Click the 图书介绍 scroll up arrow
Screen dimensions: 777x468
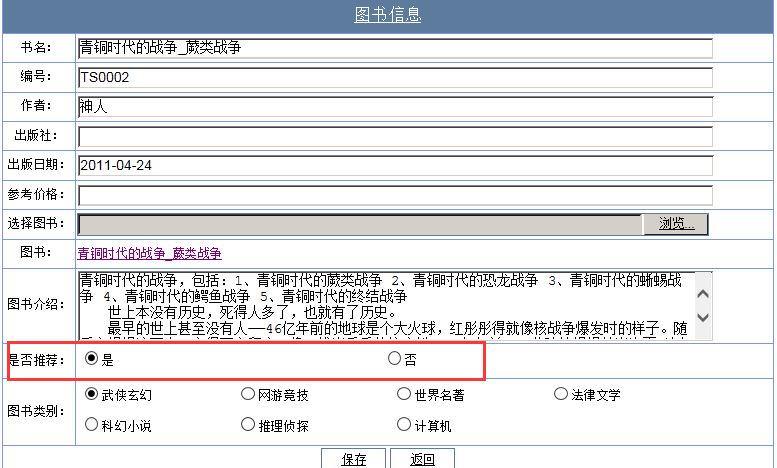(x=703, y=294)
